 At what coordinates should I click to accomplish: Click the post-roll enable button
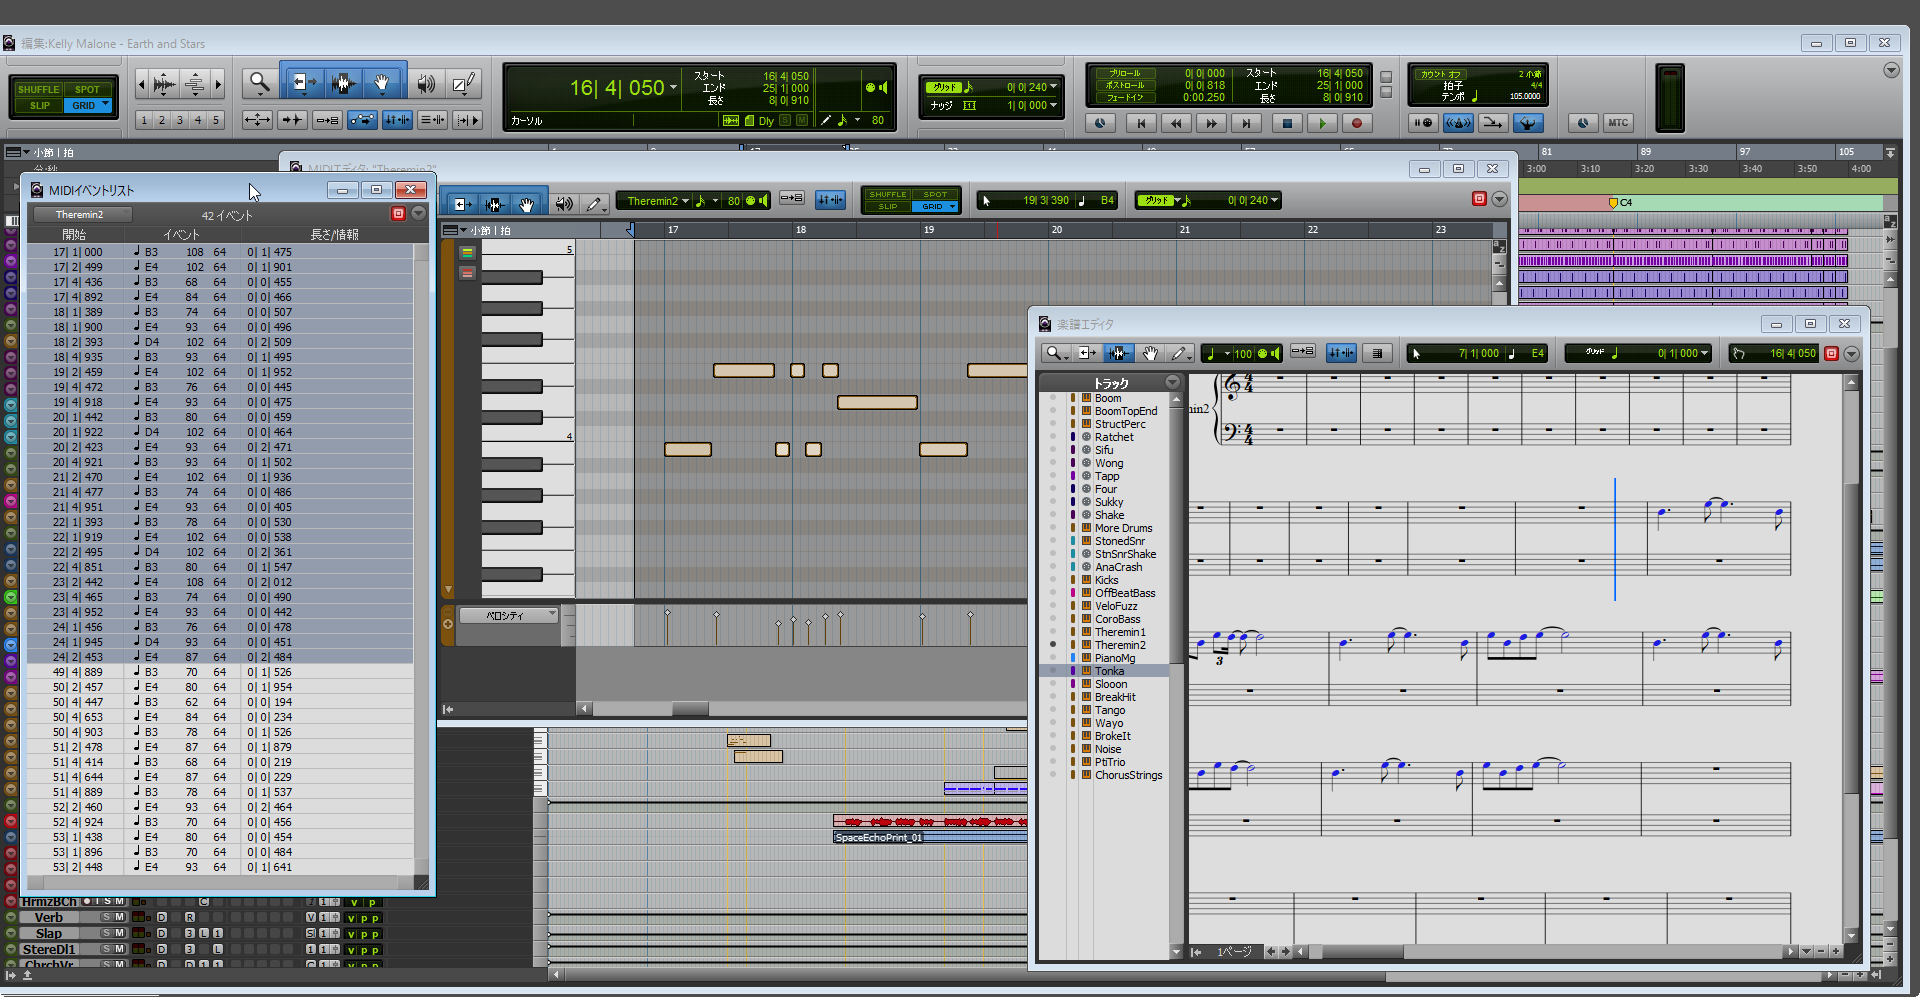[x=1125, y=85]
